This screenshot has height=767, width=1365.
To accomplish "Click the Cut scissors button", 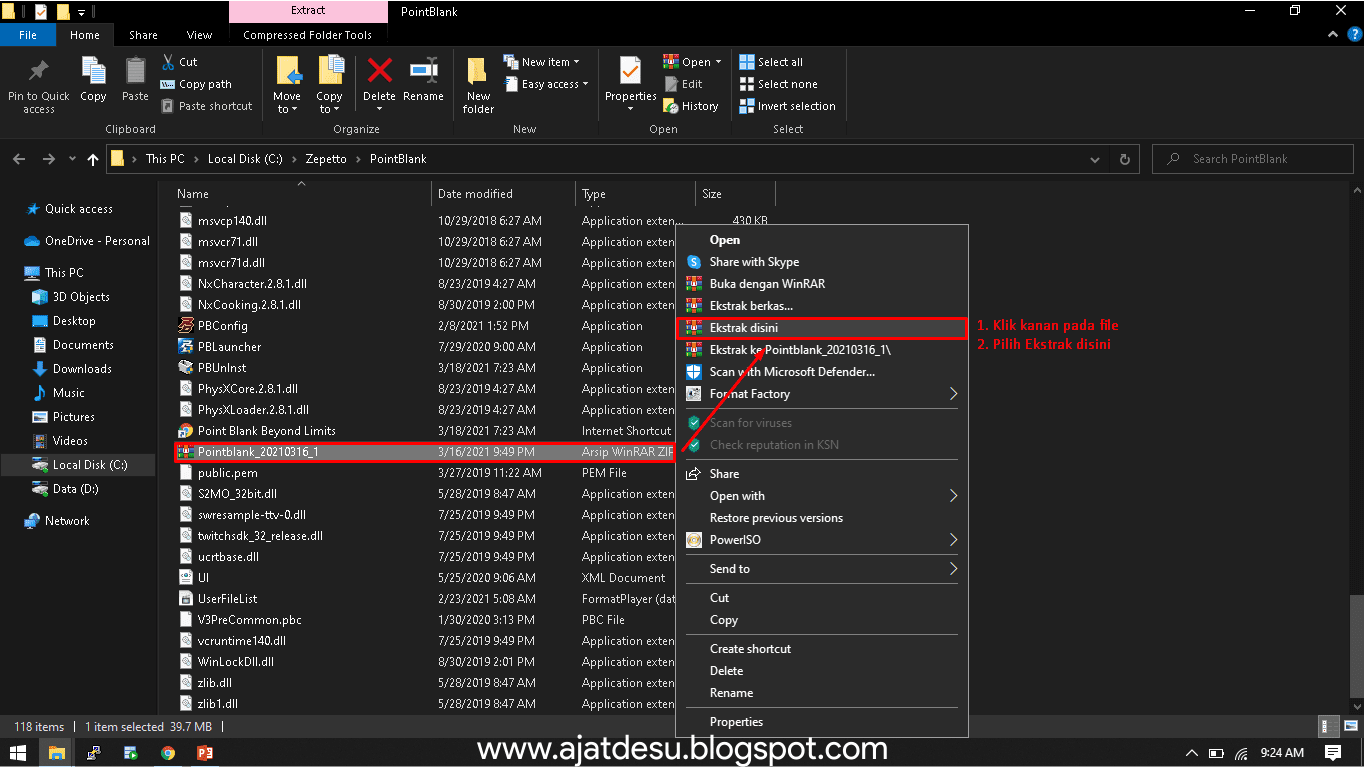I will pyautogui.click(x=179, y=62).
